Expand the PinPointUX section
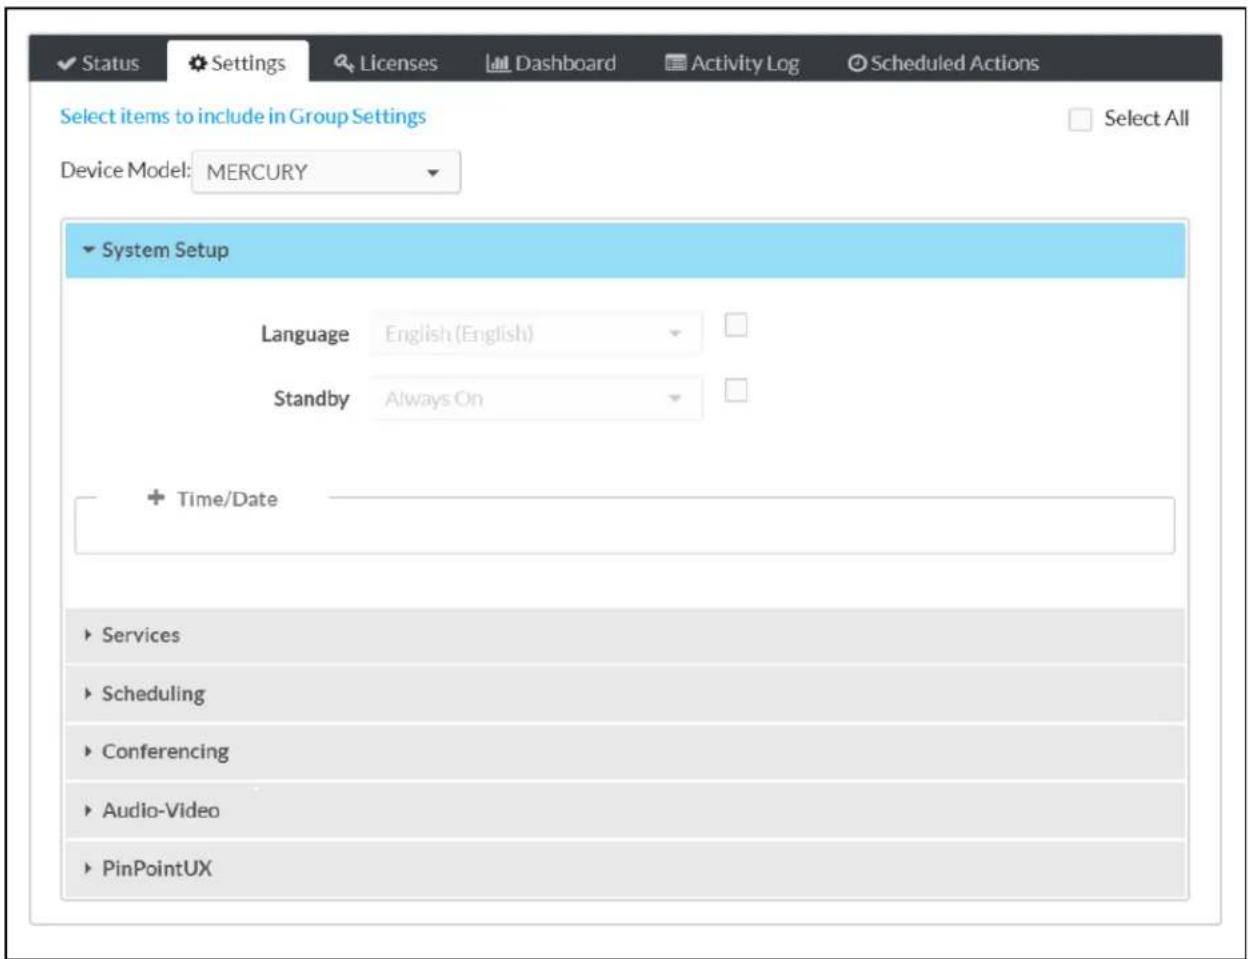This screenshot has height=959, width=1248. click(x=625, y=868)
